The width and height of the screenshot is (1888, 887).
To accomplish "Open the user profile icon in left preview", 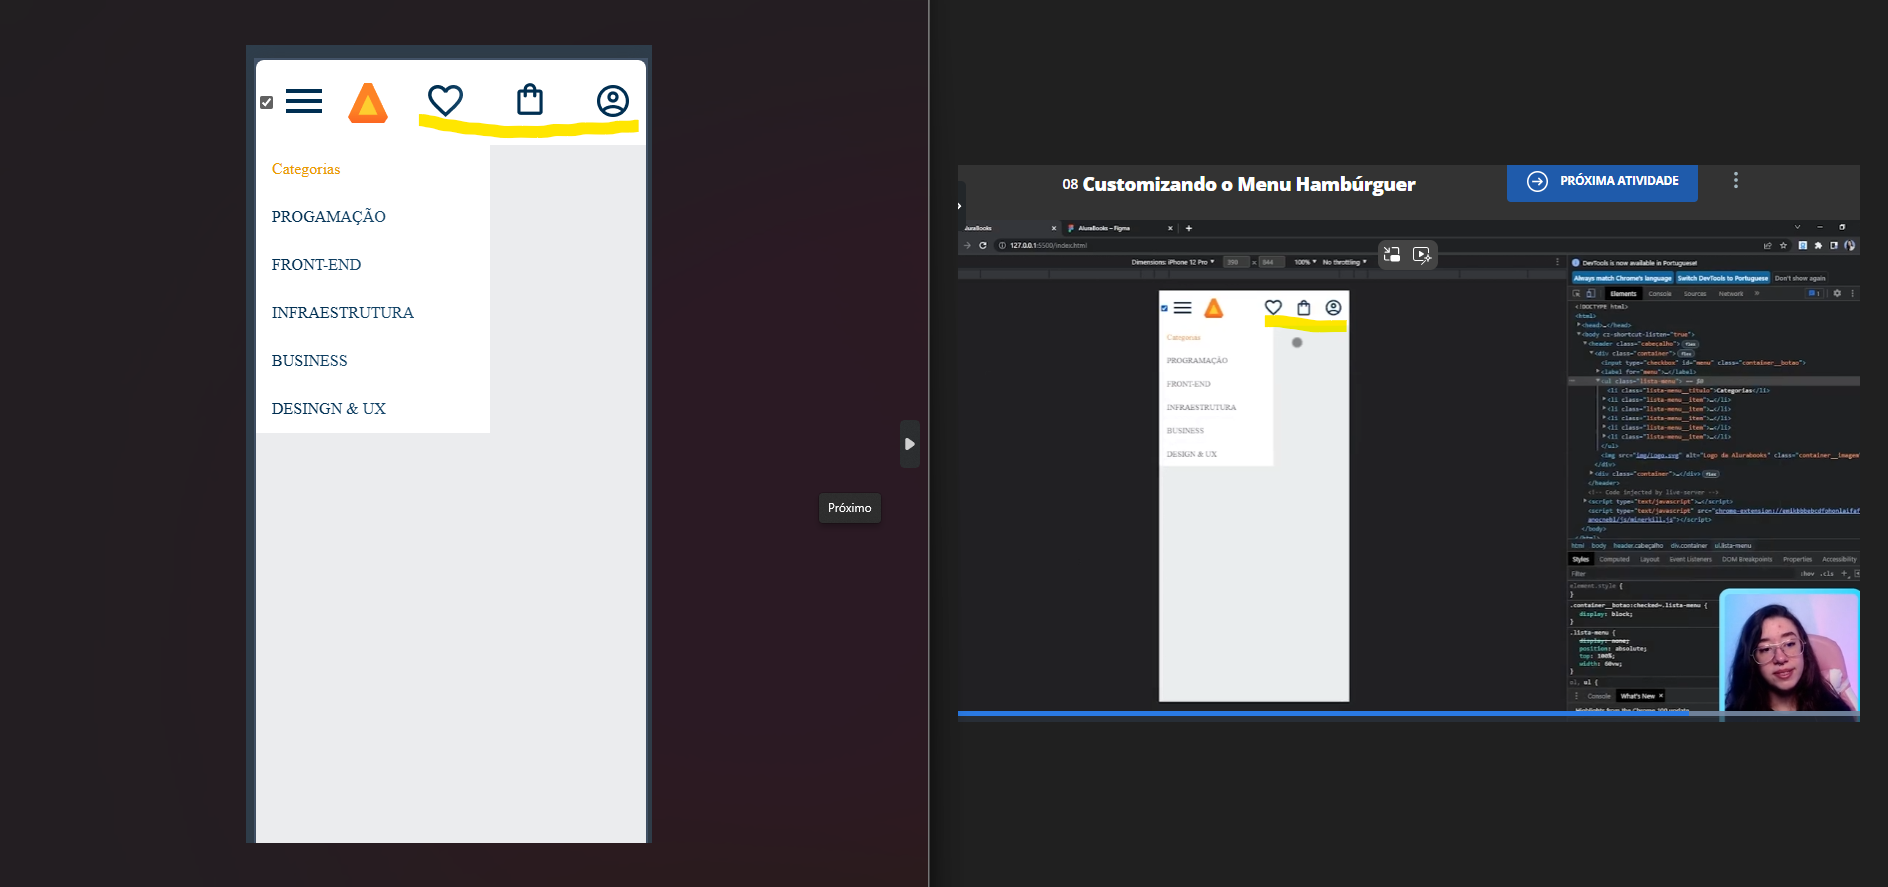I will [x=613, y=101].
